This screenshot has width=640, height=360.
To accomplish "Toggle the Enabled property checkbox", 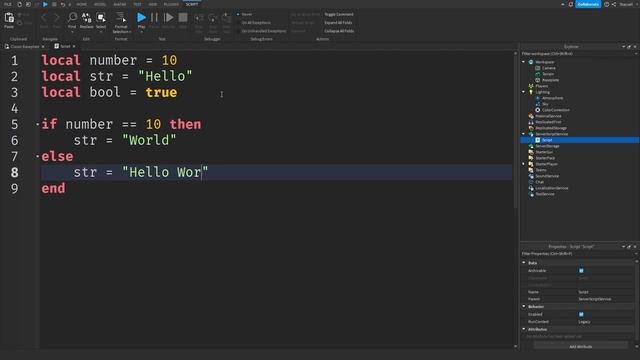I will pyautogui.click(x=581, y=314).
